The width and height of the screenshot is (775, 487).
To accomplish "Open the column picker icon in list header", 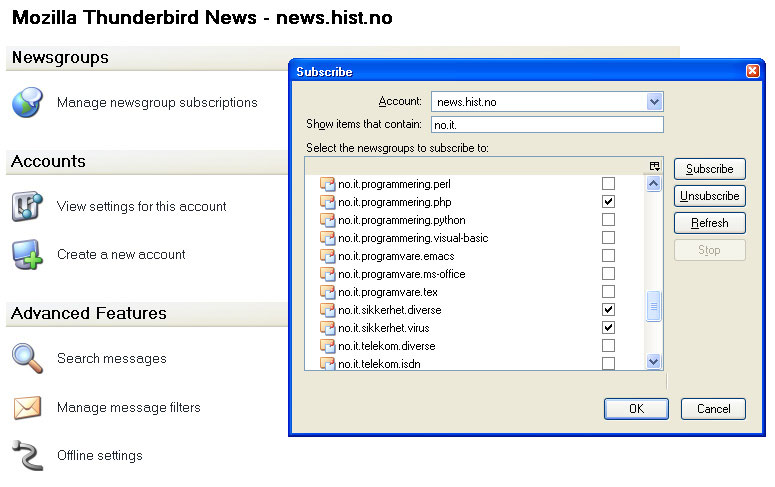I will click(x=654, y=166).
